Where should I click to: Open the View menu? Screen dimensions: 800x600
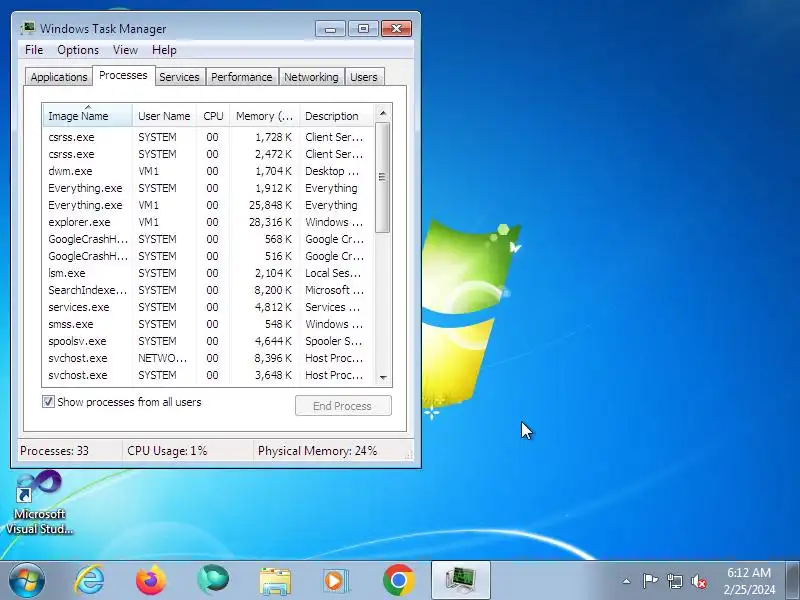click(126, 50)
